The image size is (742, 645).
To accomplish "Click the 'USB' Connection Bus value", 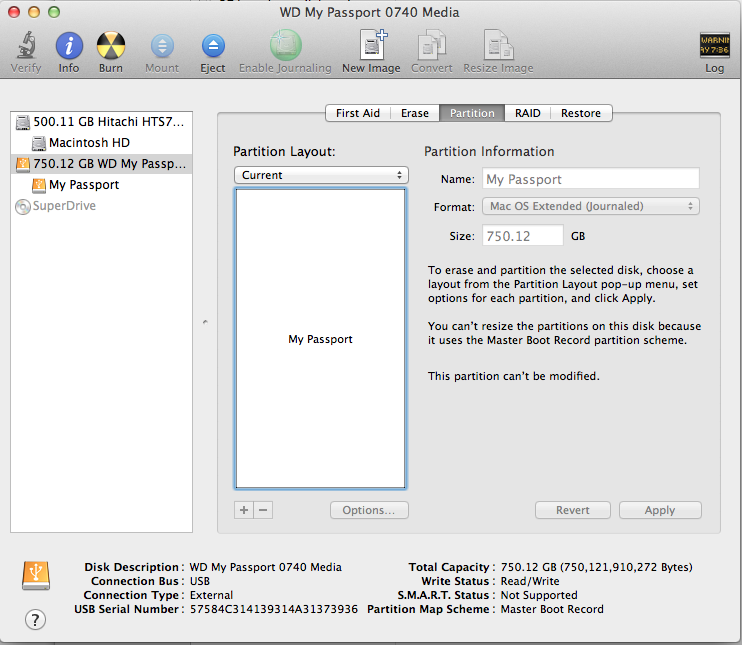I will (x=200, y=581).
